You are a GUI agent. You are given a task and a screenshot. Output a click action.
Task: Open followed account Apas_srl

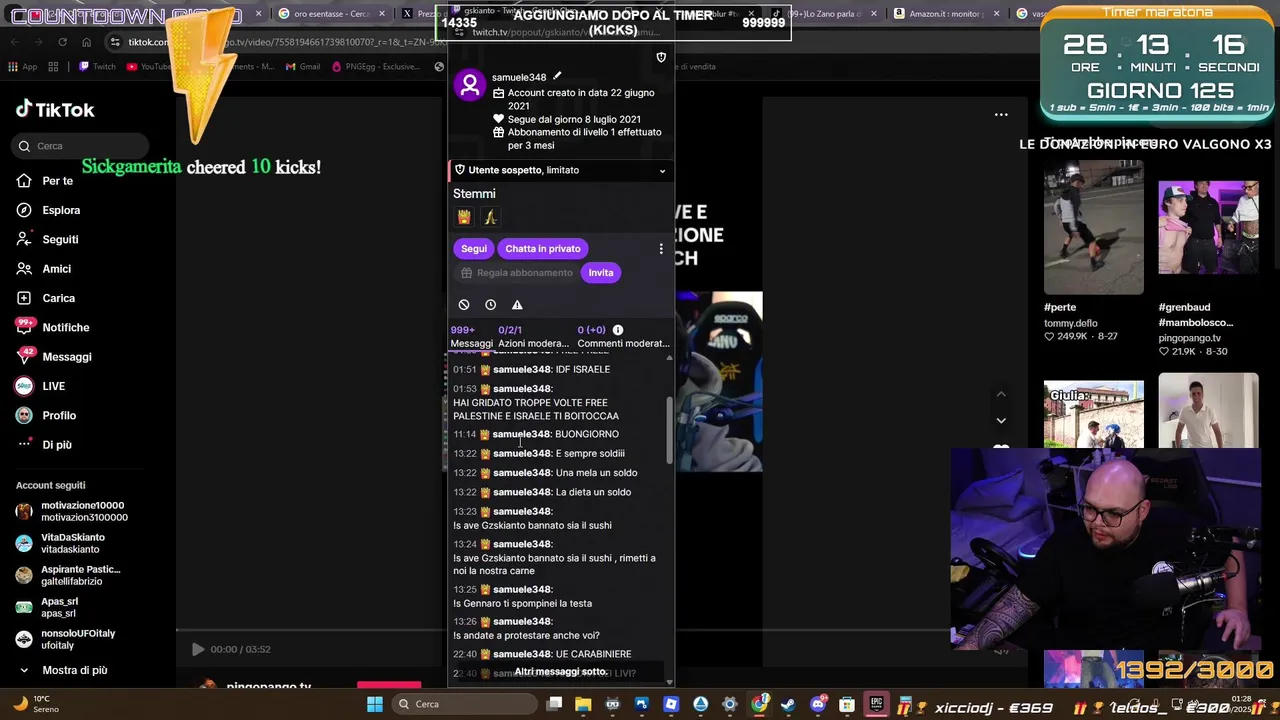click(x=47, y=607)
